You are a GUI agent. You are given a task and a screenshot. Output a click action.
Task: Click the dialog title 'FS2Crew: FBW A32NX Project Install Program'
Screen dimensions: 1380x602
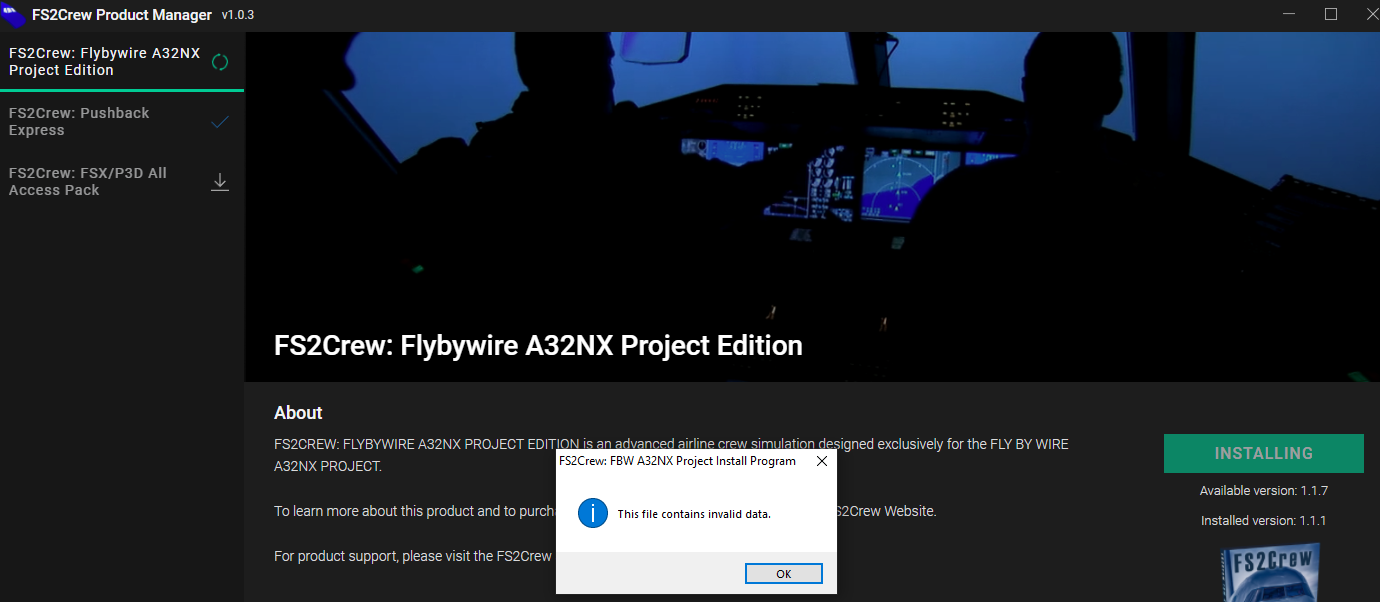coord(677,461)
